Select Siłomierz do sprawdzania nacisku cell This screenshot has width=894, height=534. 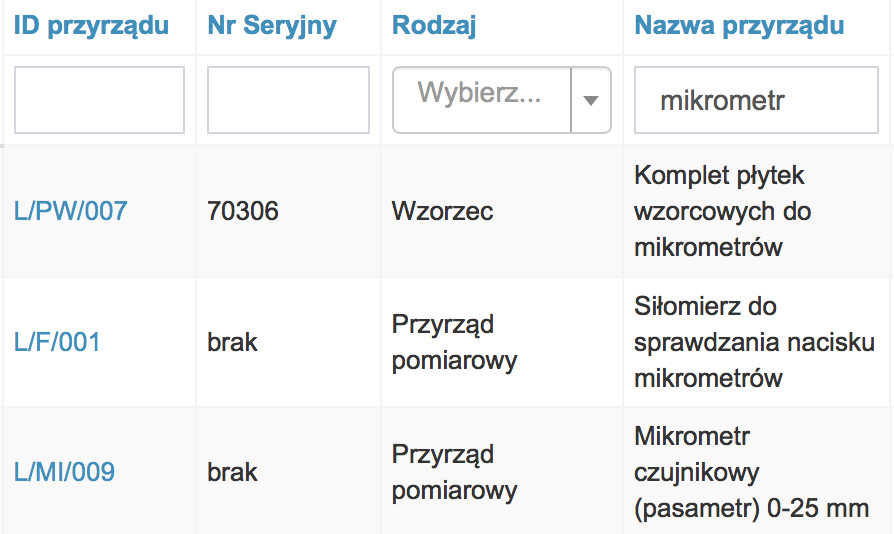click(x=754, y=343)
